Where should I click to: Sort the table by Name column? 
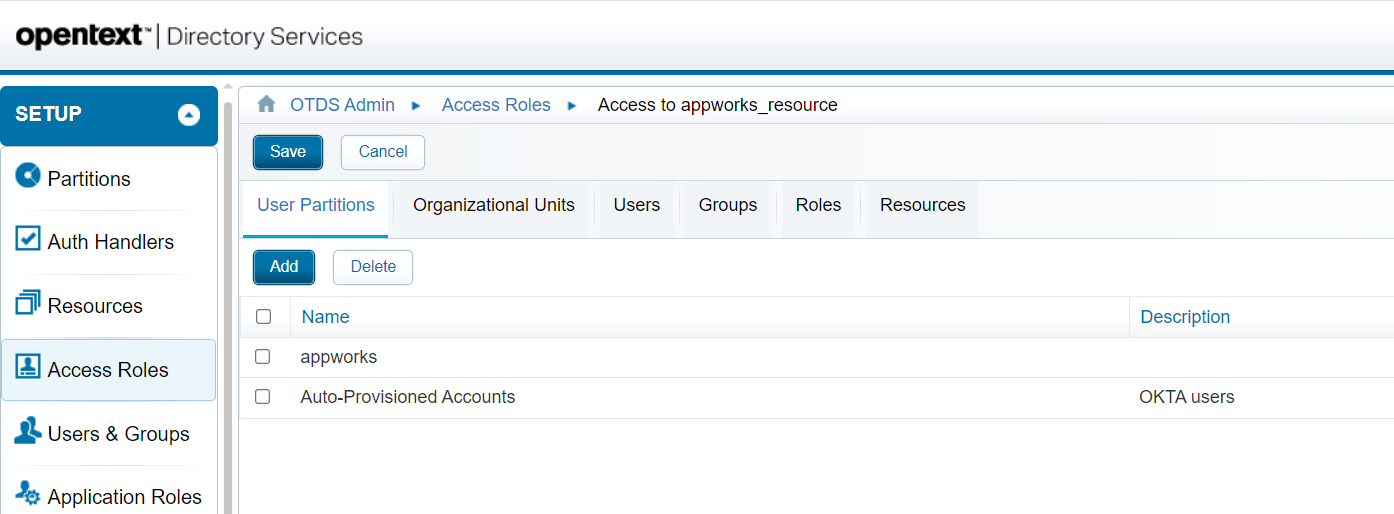tap(325, 317)
